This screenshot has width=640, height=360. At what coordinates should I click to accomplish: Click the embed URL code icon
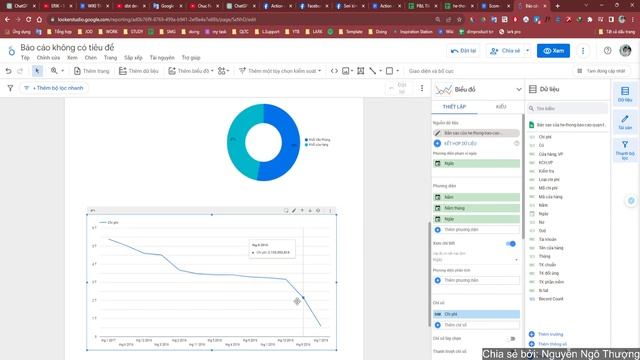point(334,71)
